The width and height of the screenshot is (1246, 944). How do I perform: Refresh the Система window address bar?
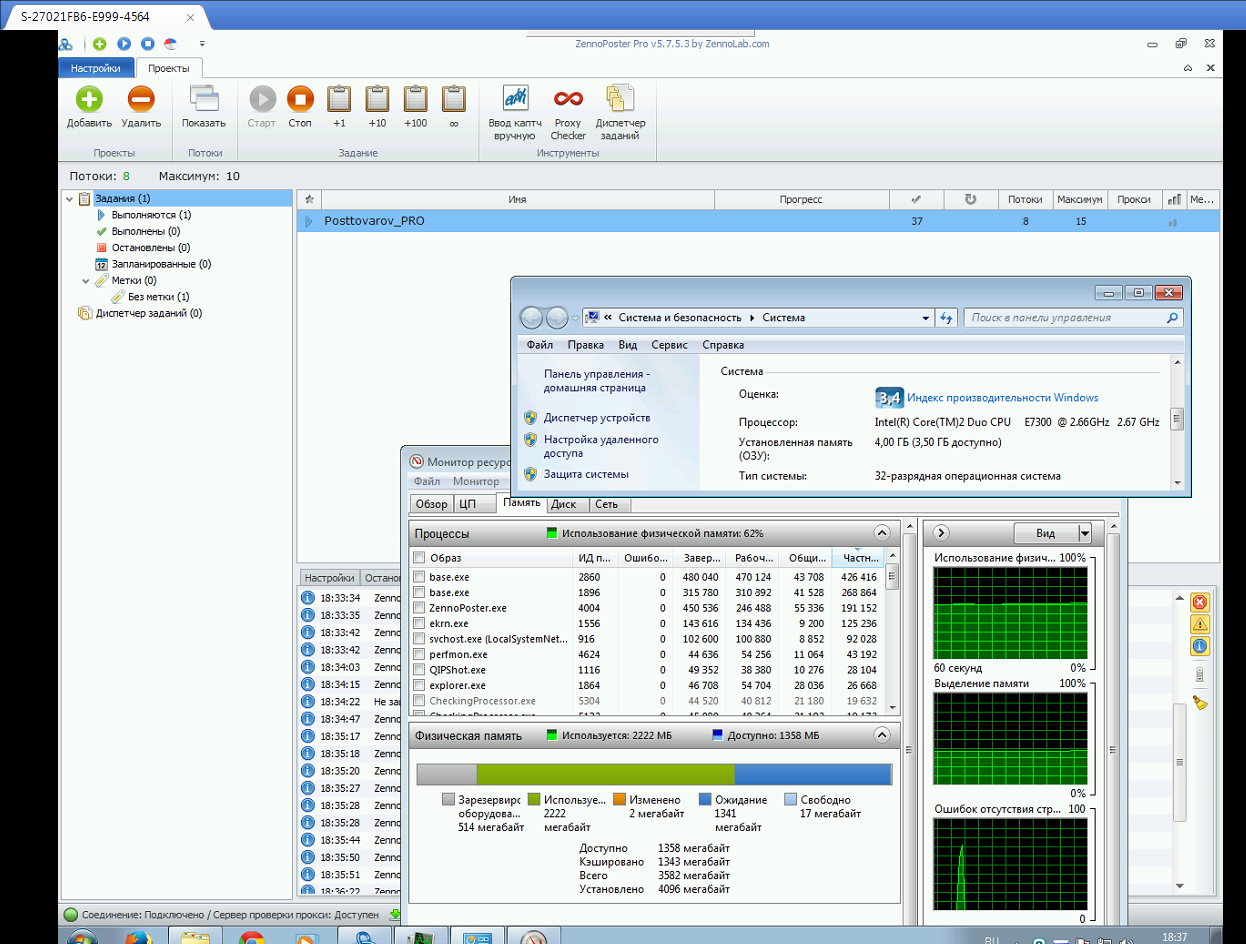click(947, 318)
